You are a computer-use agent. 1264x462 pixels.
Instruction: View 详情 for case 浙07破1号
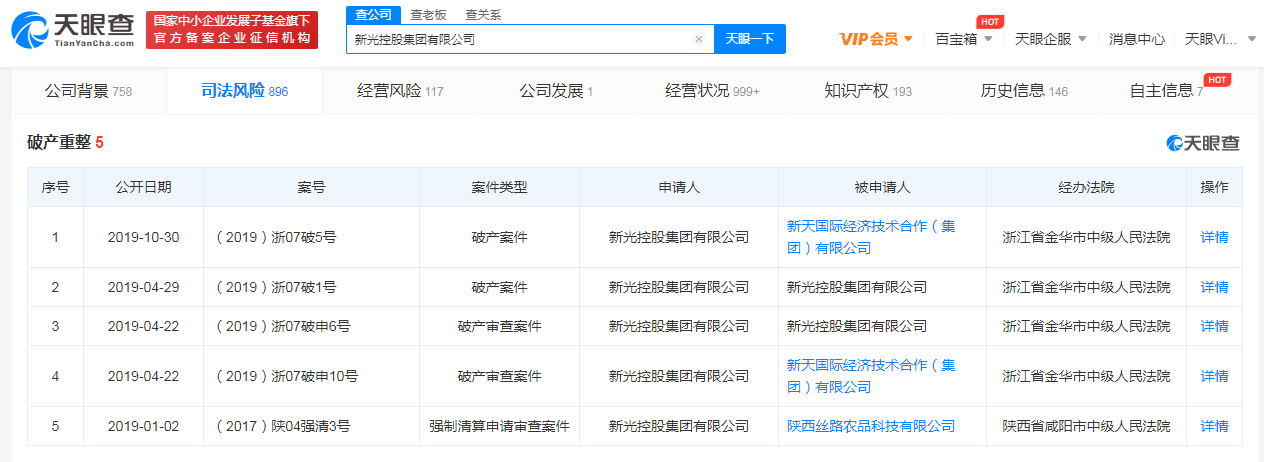pos(1214,287)
